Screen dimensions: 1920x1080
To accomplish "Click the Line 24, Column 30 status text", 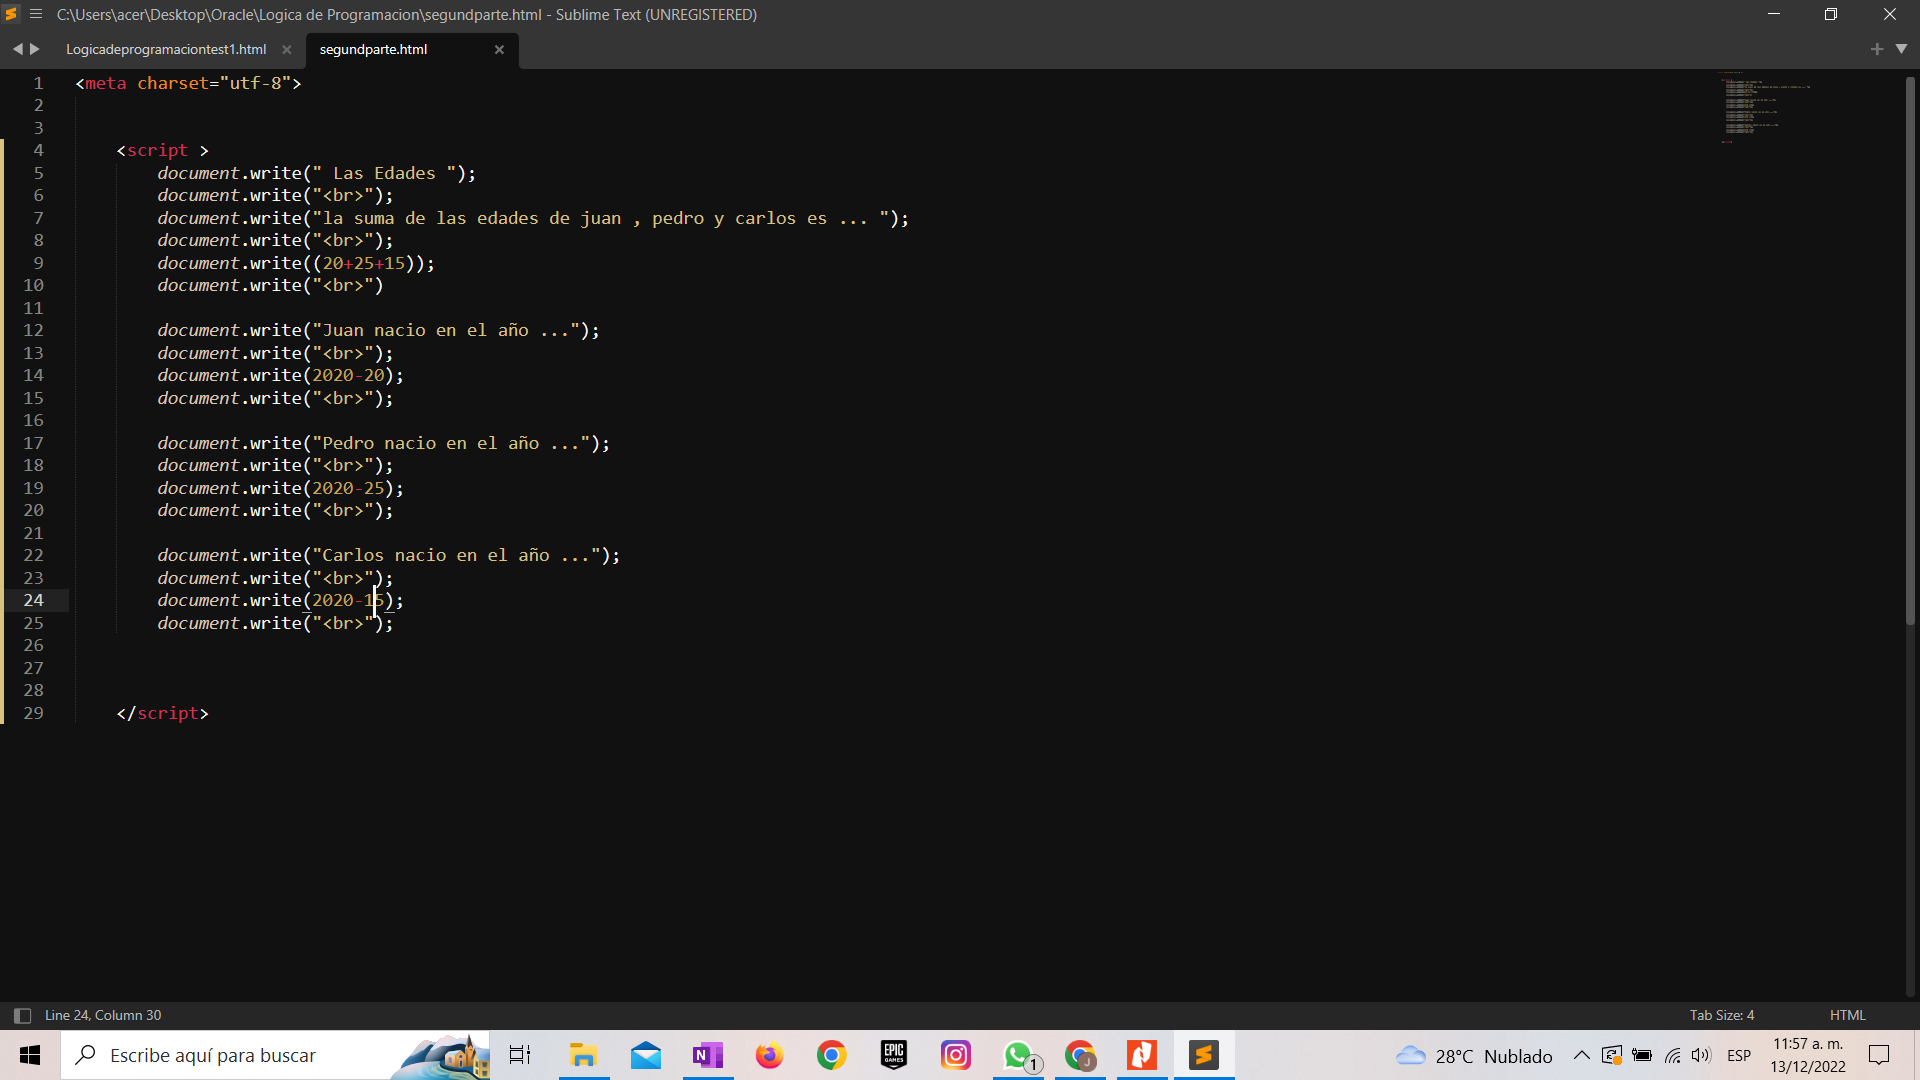I will pos(103,1015).
